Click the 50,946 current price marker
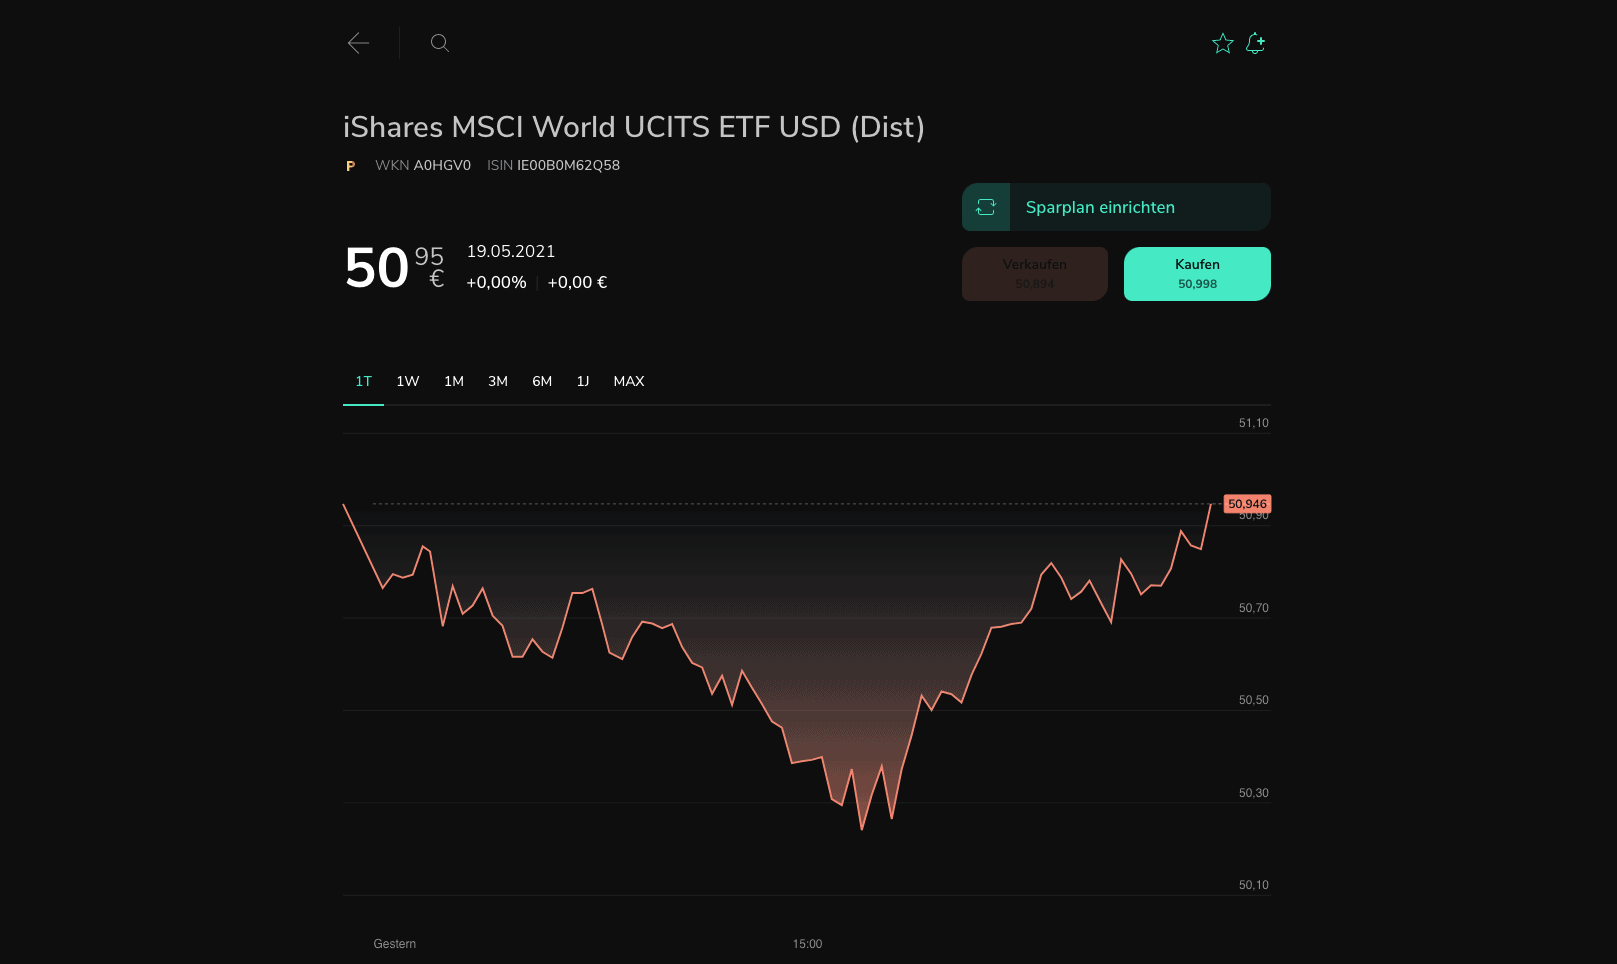This screenshot has width=1617, height=964. [1247, 504]
